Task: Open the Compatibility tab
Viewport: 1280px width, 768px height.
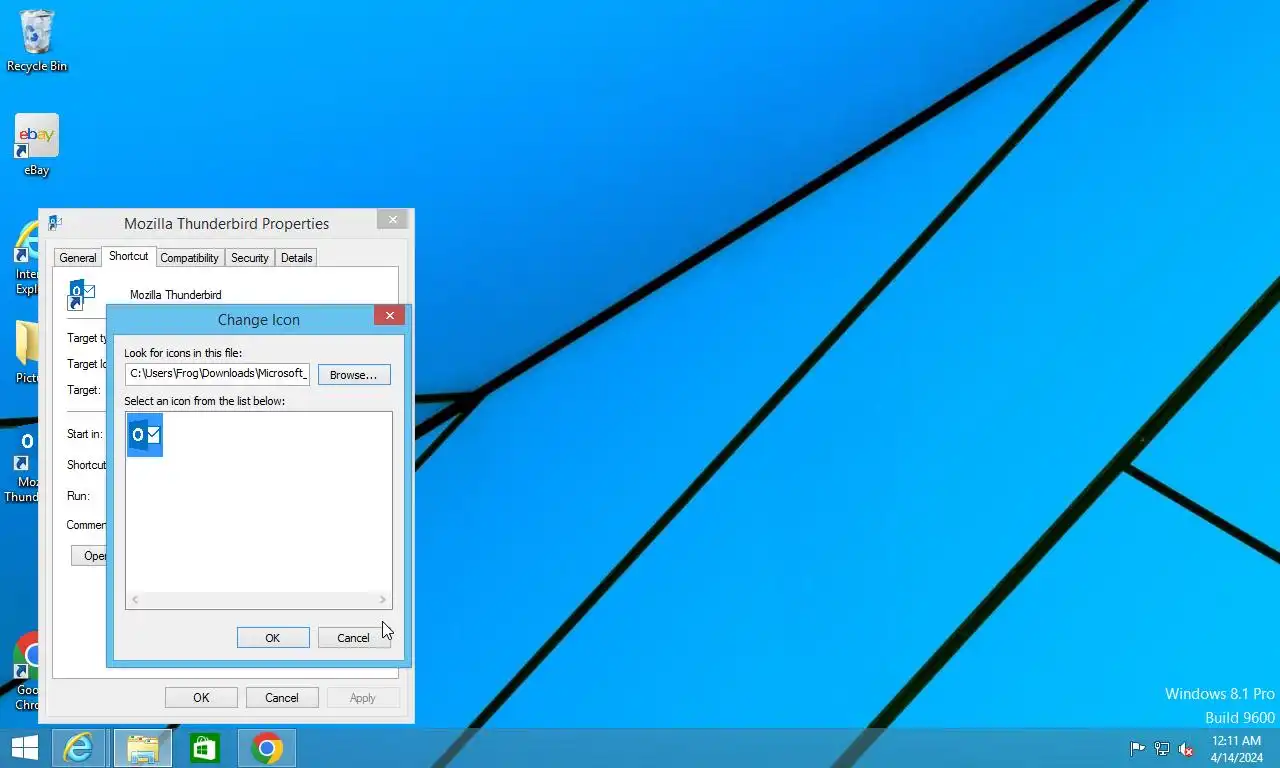Action: tap(189, 258)
